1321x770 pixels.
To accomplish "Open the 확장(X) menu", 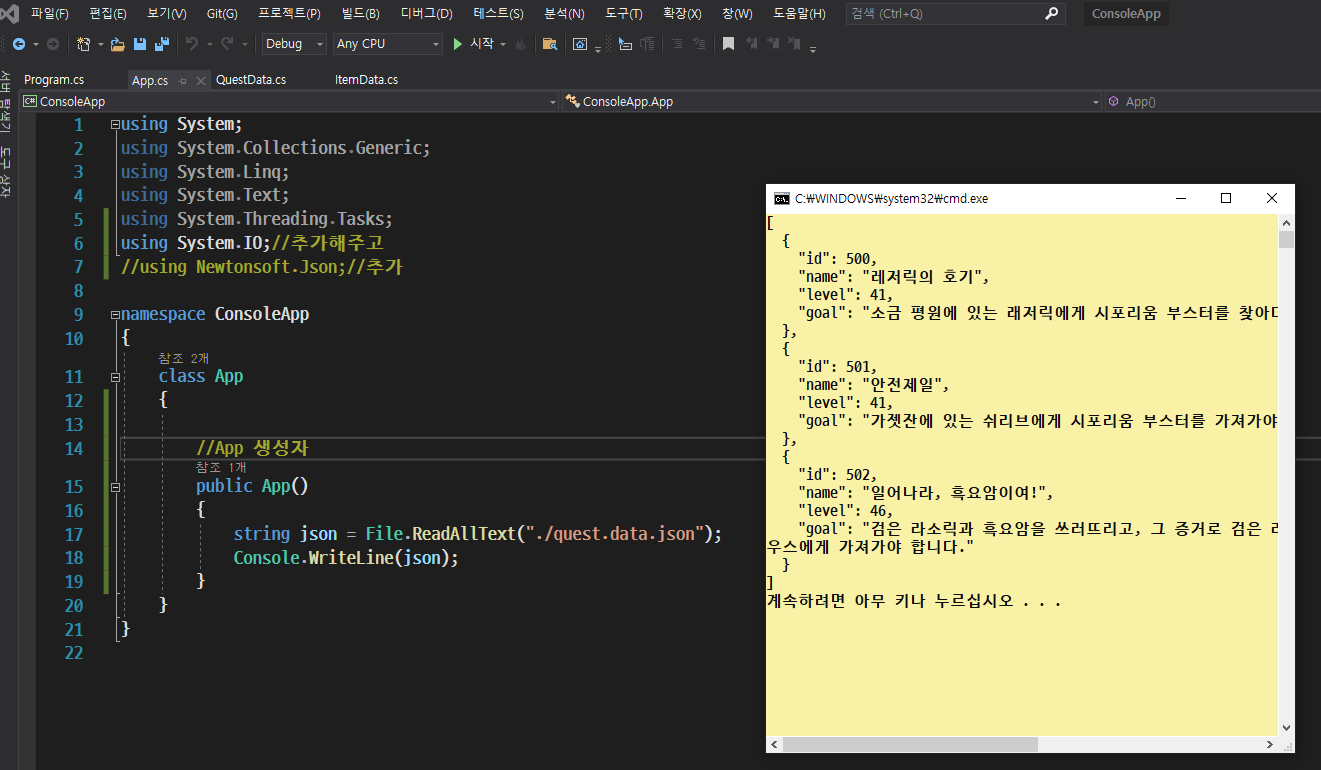I will click(x=682, y=14).
